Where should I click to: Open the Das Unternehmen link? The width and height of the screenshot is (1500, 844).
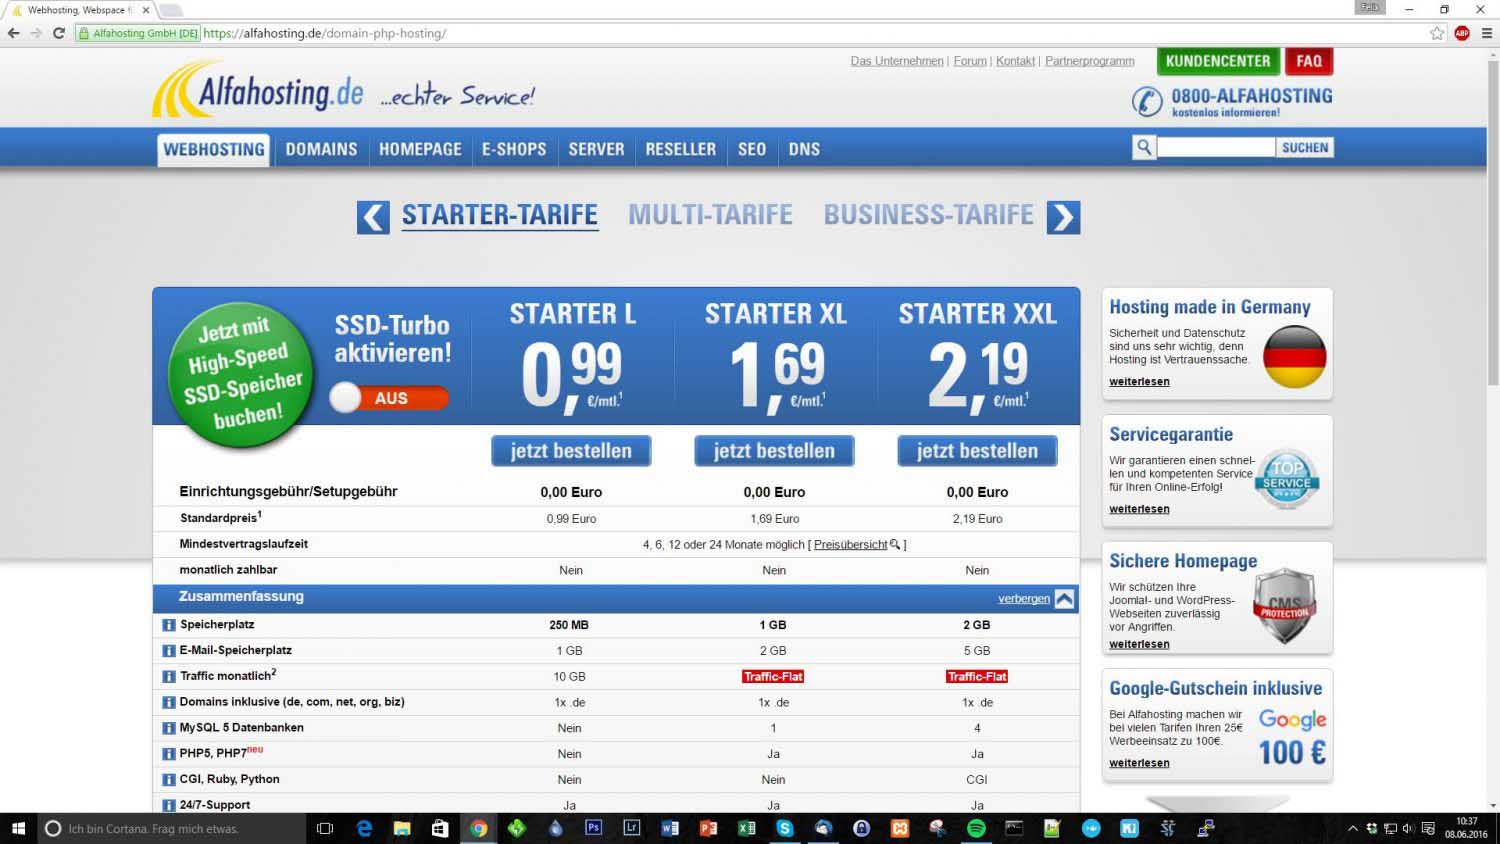[x=897, y=61]
